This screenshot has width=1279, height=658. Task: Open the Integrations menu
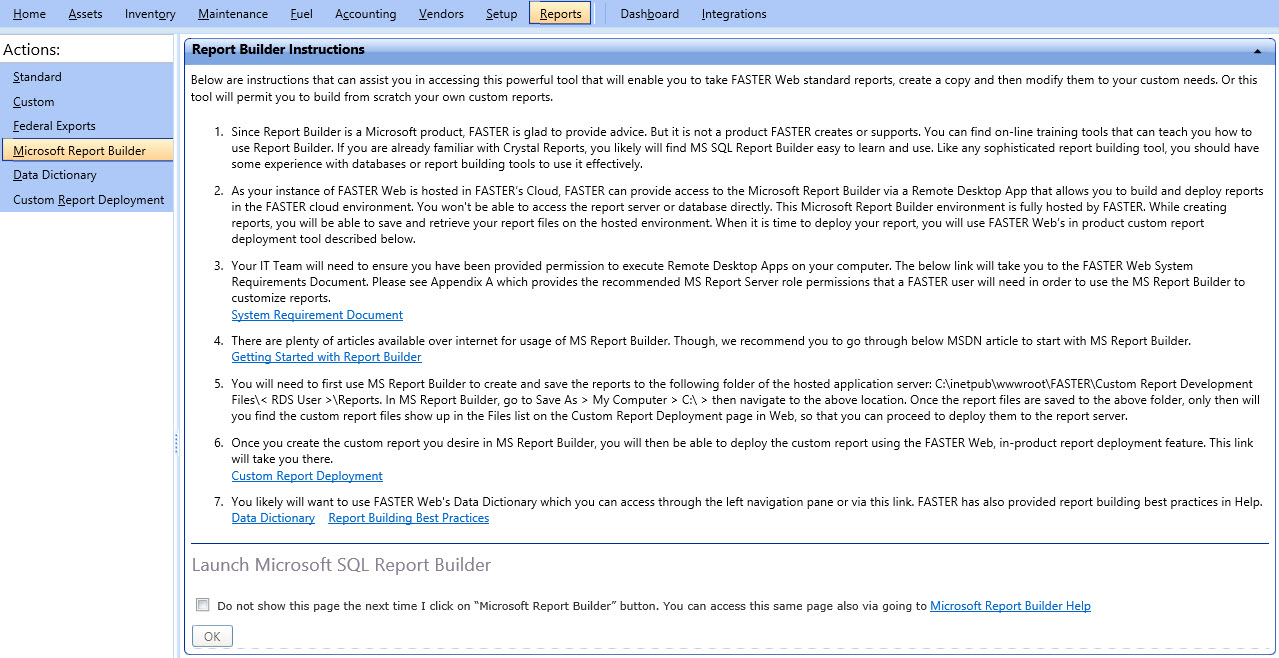pos(734,14)
